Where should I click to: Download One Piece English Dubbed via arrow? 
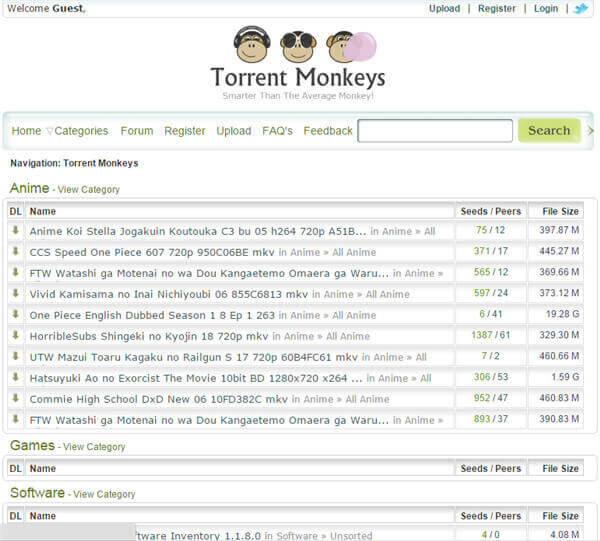click(16, 314)
